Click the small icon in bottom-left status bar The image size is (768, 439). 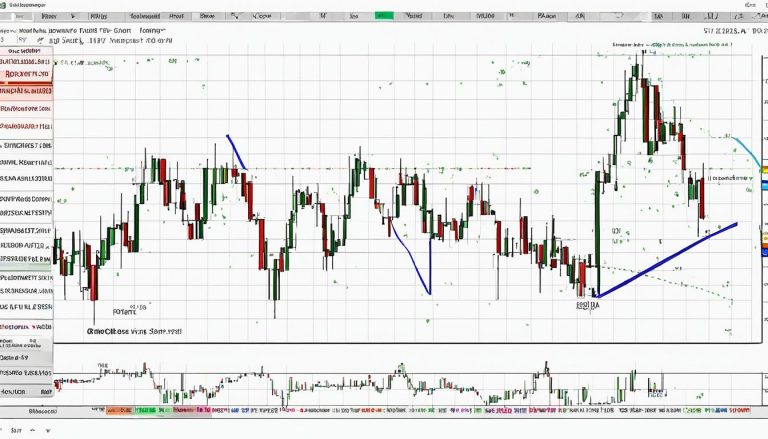(12, 428)
